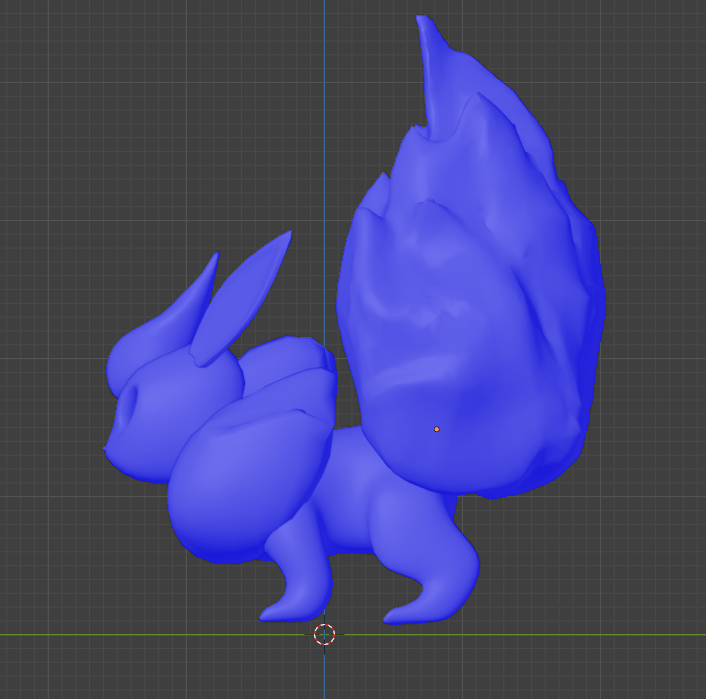Click empty grid space in bottom-right corner
This screenshot has width=706, height=699.
click(x=640, y=670)
